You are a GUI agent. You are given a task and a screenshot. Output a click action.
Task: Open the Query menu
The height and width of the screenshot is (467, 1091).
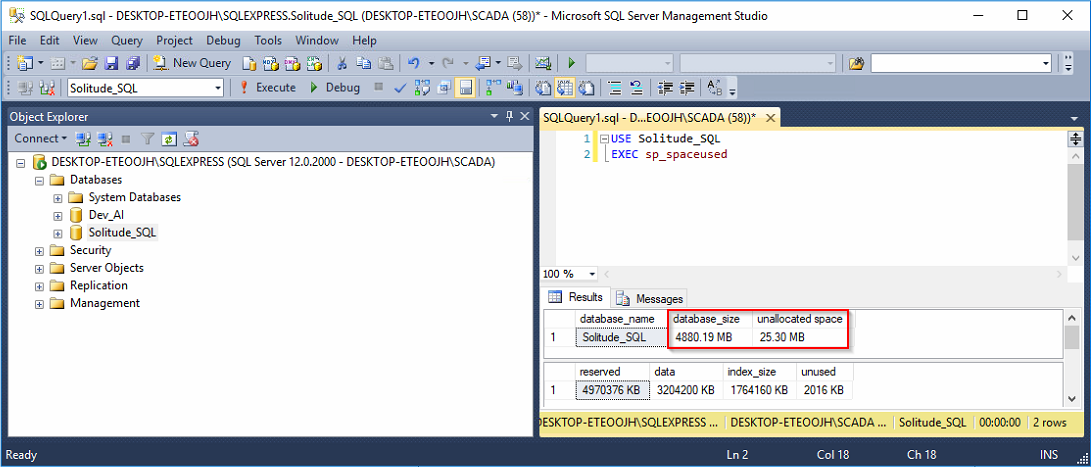pos(127,41)
